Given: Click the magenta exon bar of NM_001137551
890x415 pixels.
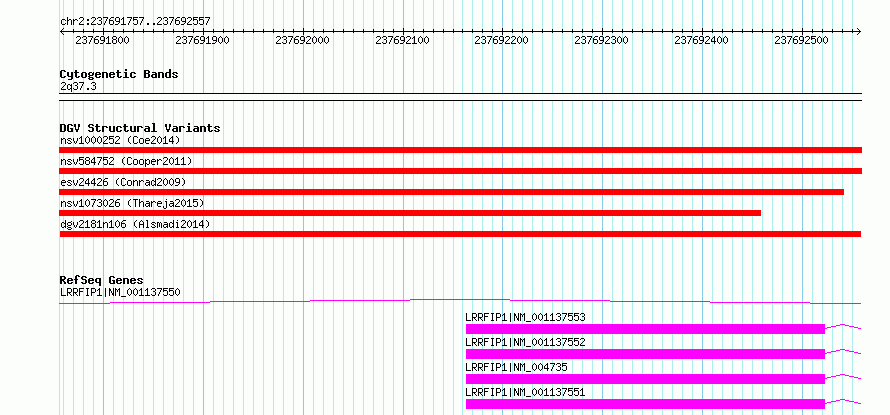Looking at the screenshot, I should pos(645,404).
